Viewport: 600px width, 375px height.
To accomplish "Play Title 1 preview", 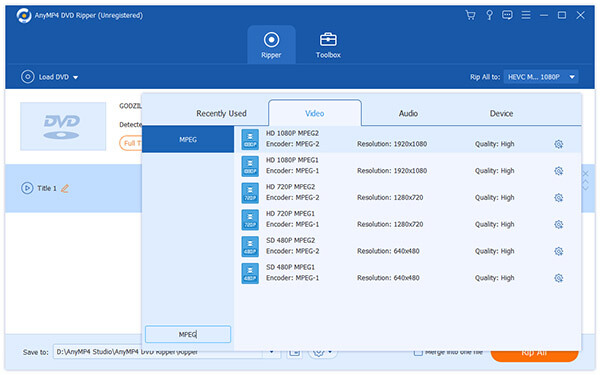I will 27,188.
